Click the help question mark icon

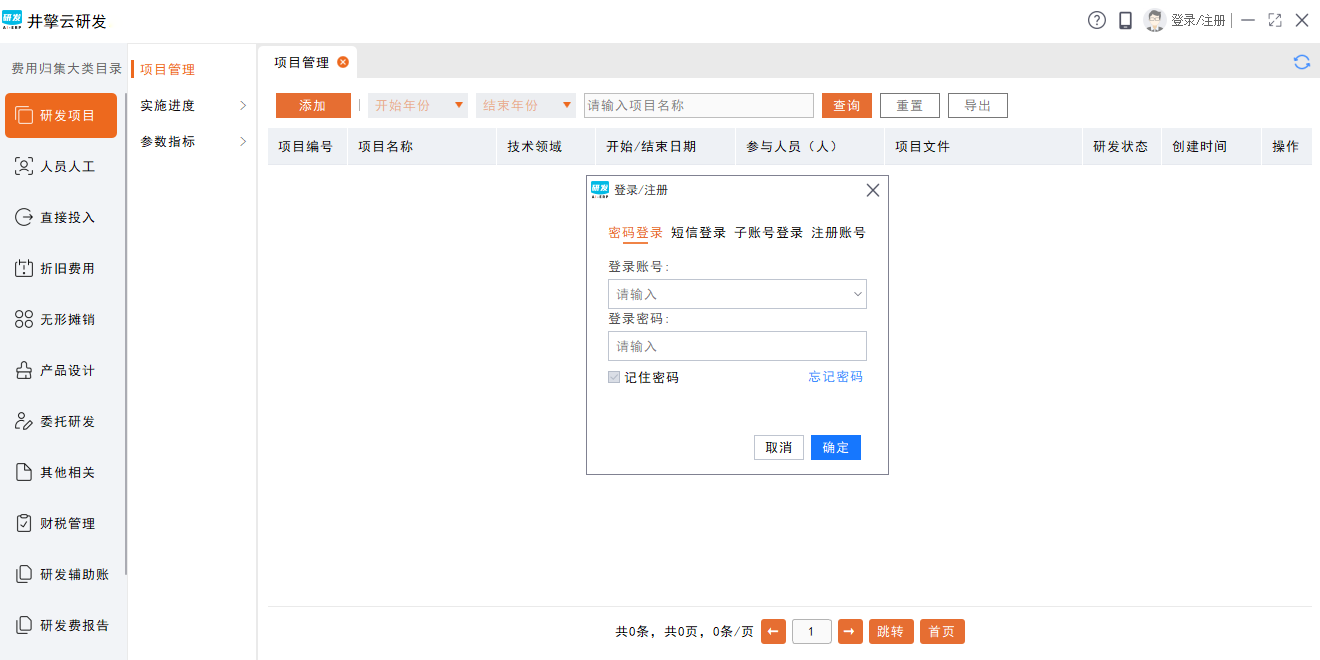coord(1097,20)
